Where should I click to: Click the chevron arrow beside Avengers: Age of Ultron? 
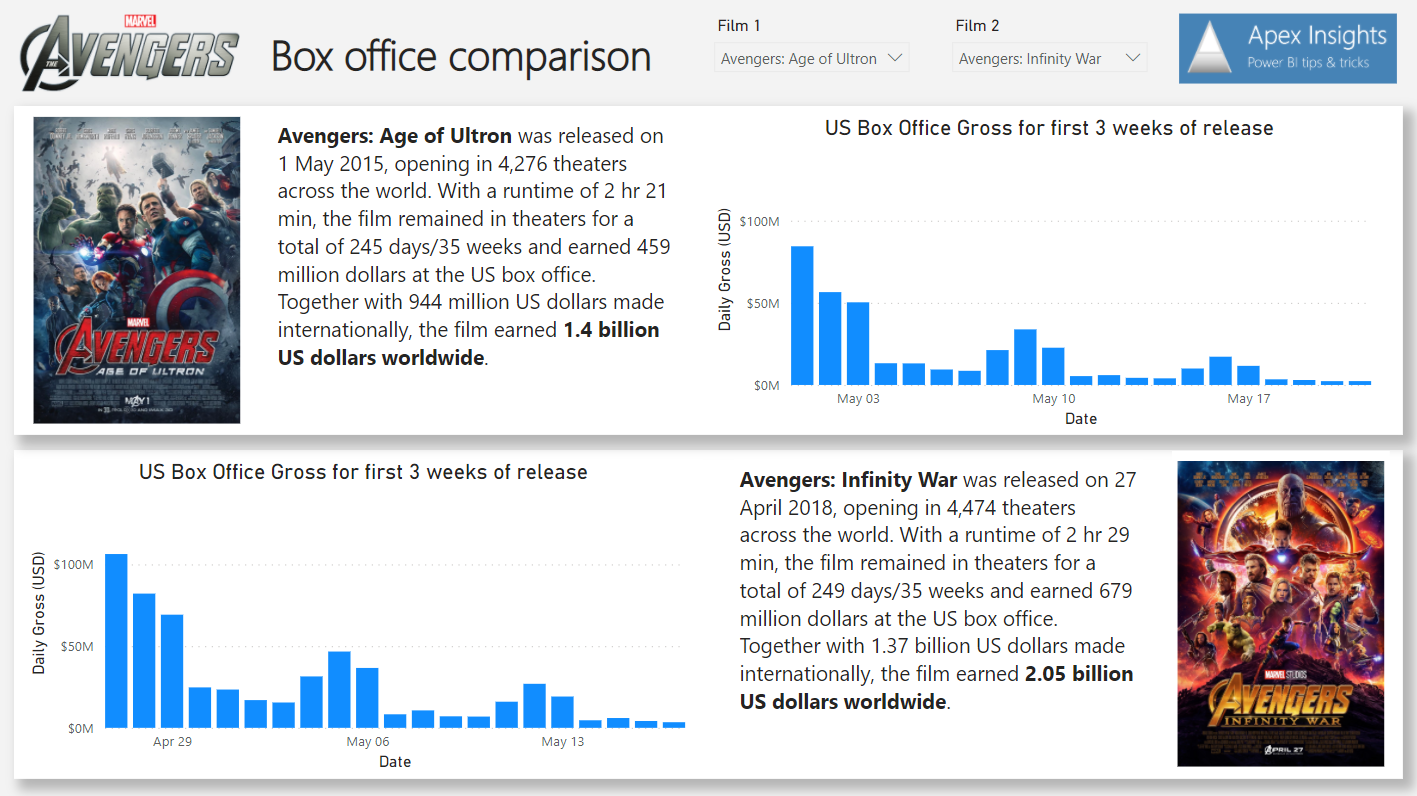click(895, 58)
